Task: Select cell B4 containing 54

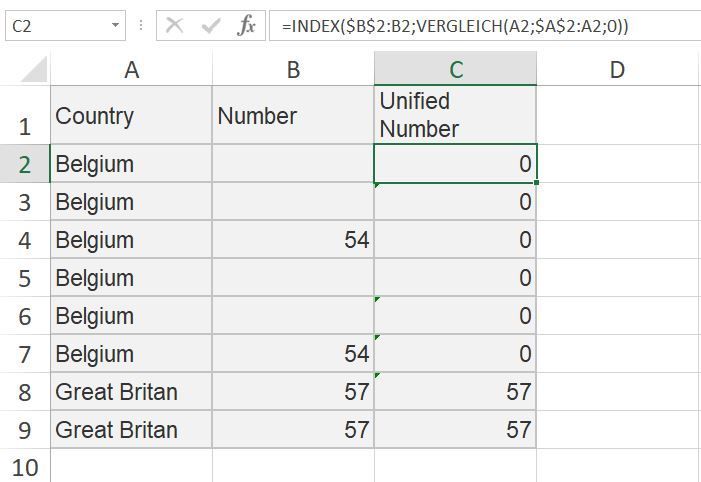Action: click(293, 240)
